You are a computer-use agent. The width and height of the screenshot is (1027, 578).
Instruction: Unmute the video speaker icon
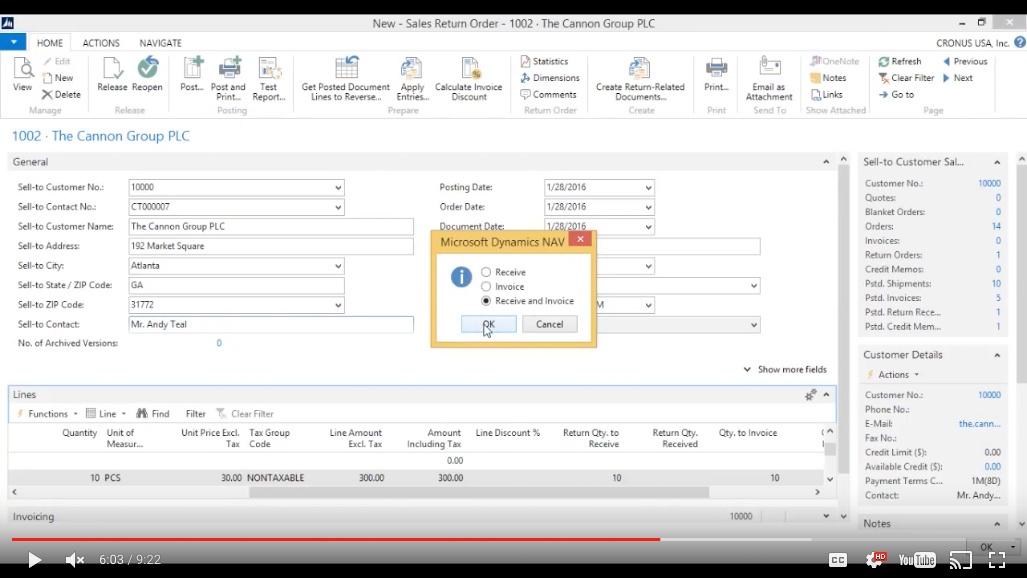(x=75, y=560)
